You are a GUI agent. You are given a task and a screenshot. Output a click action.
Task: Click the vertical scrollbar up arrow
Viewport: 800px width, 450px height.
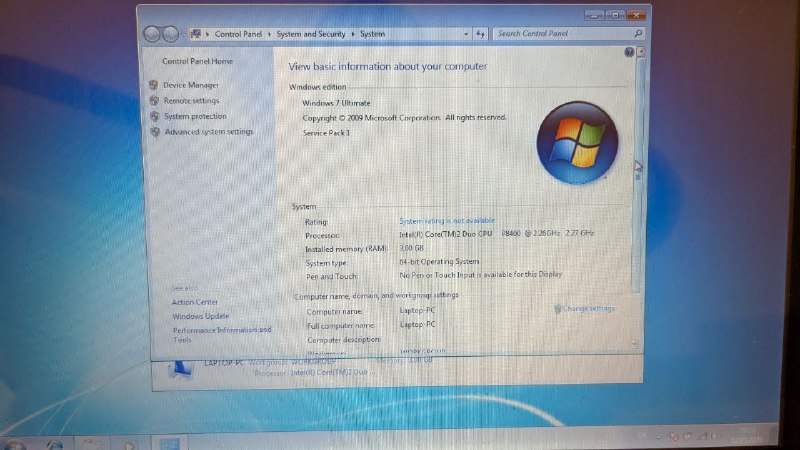tap(641, 52)
